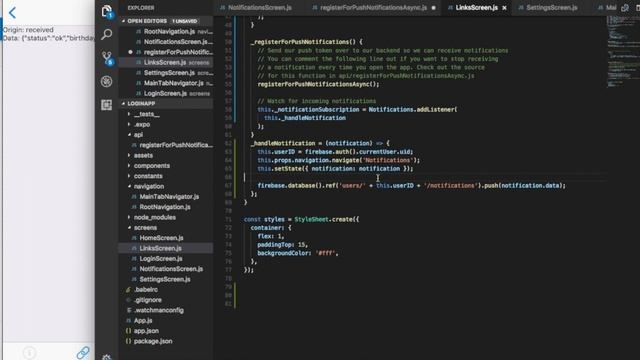Open the Explorer view in activity bar
The height and width of the screenshot is (360, 640).
(107, 11)
